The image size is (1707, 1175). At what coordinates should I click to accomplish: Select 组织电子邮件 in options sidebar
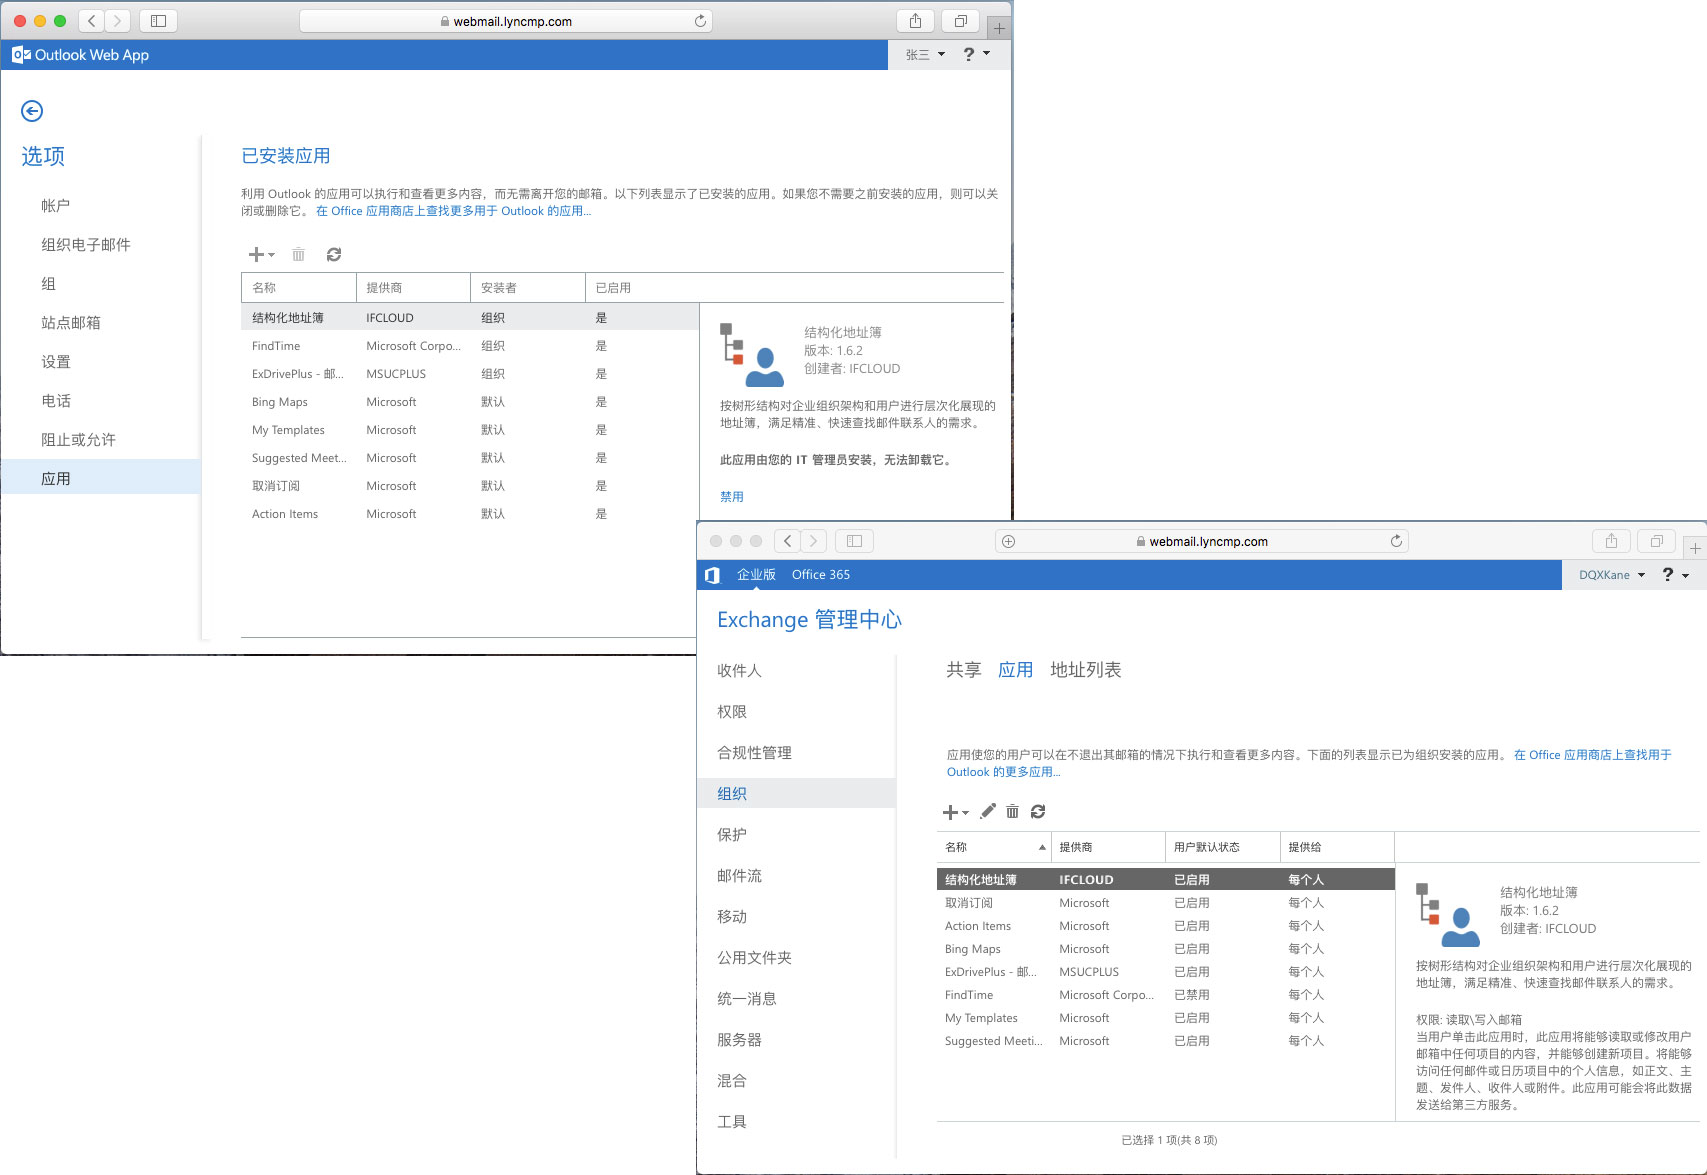pos(86,244)
